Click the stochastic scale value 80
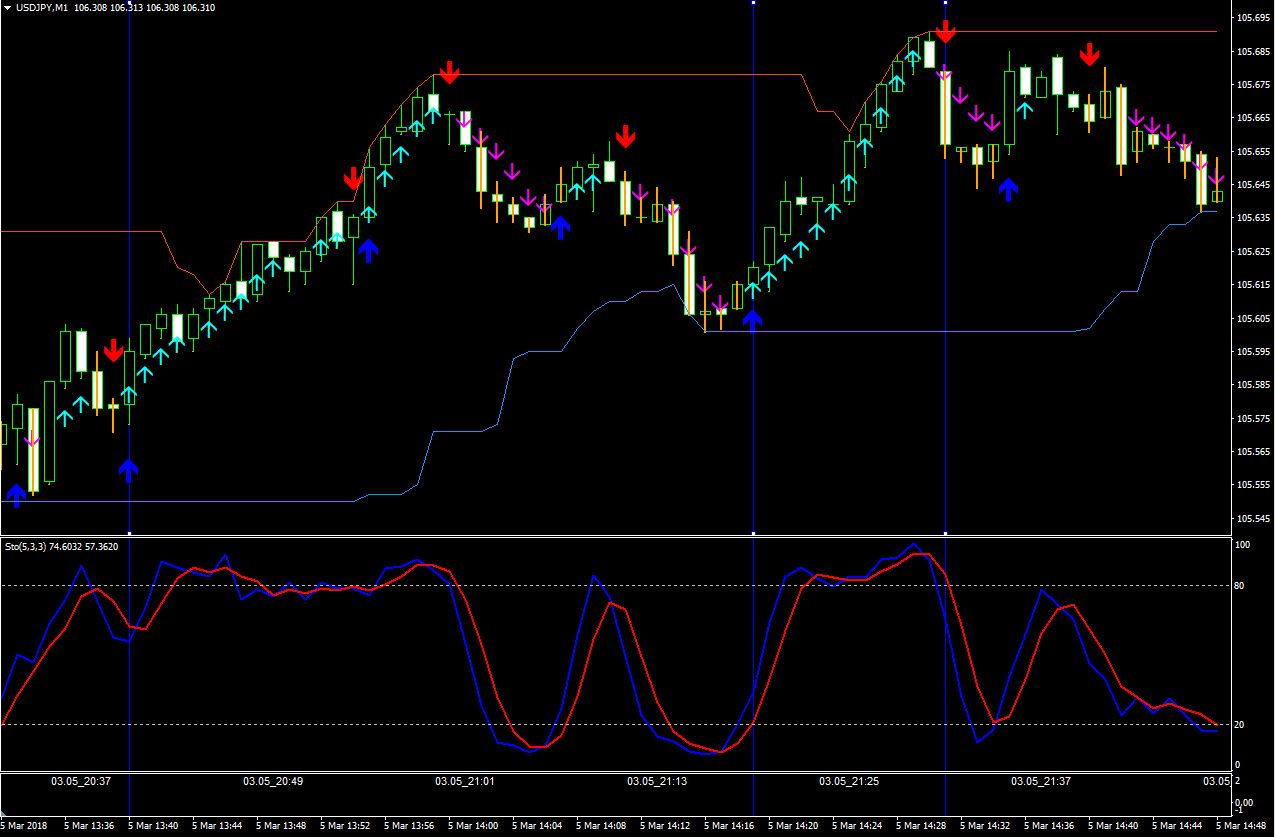The image size is (1275, 837). (1239, 585)
